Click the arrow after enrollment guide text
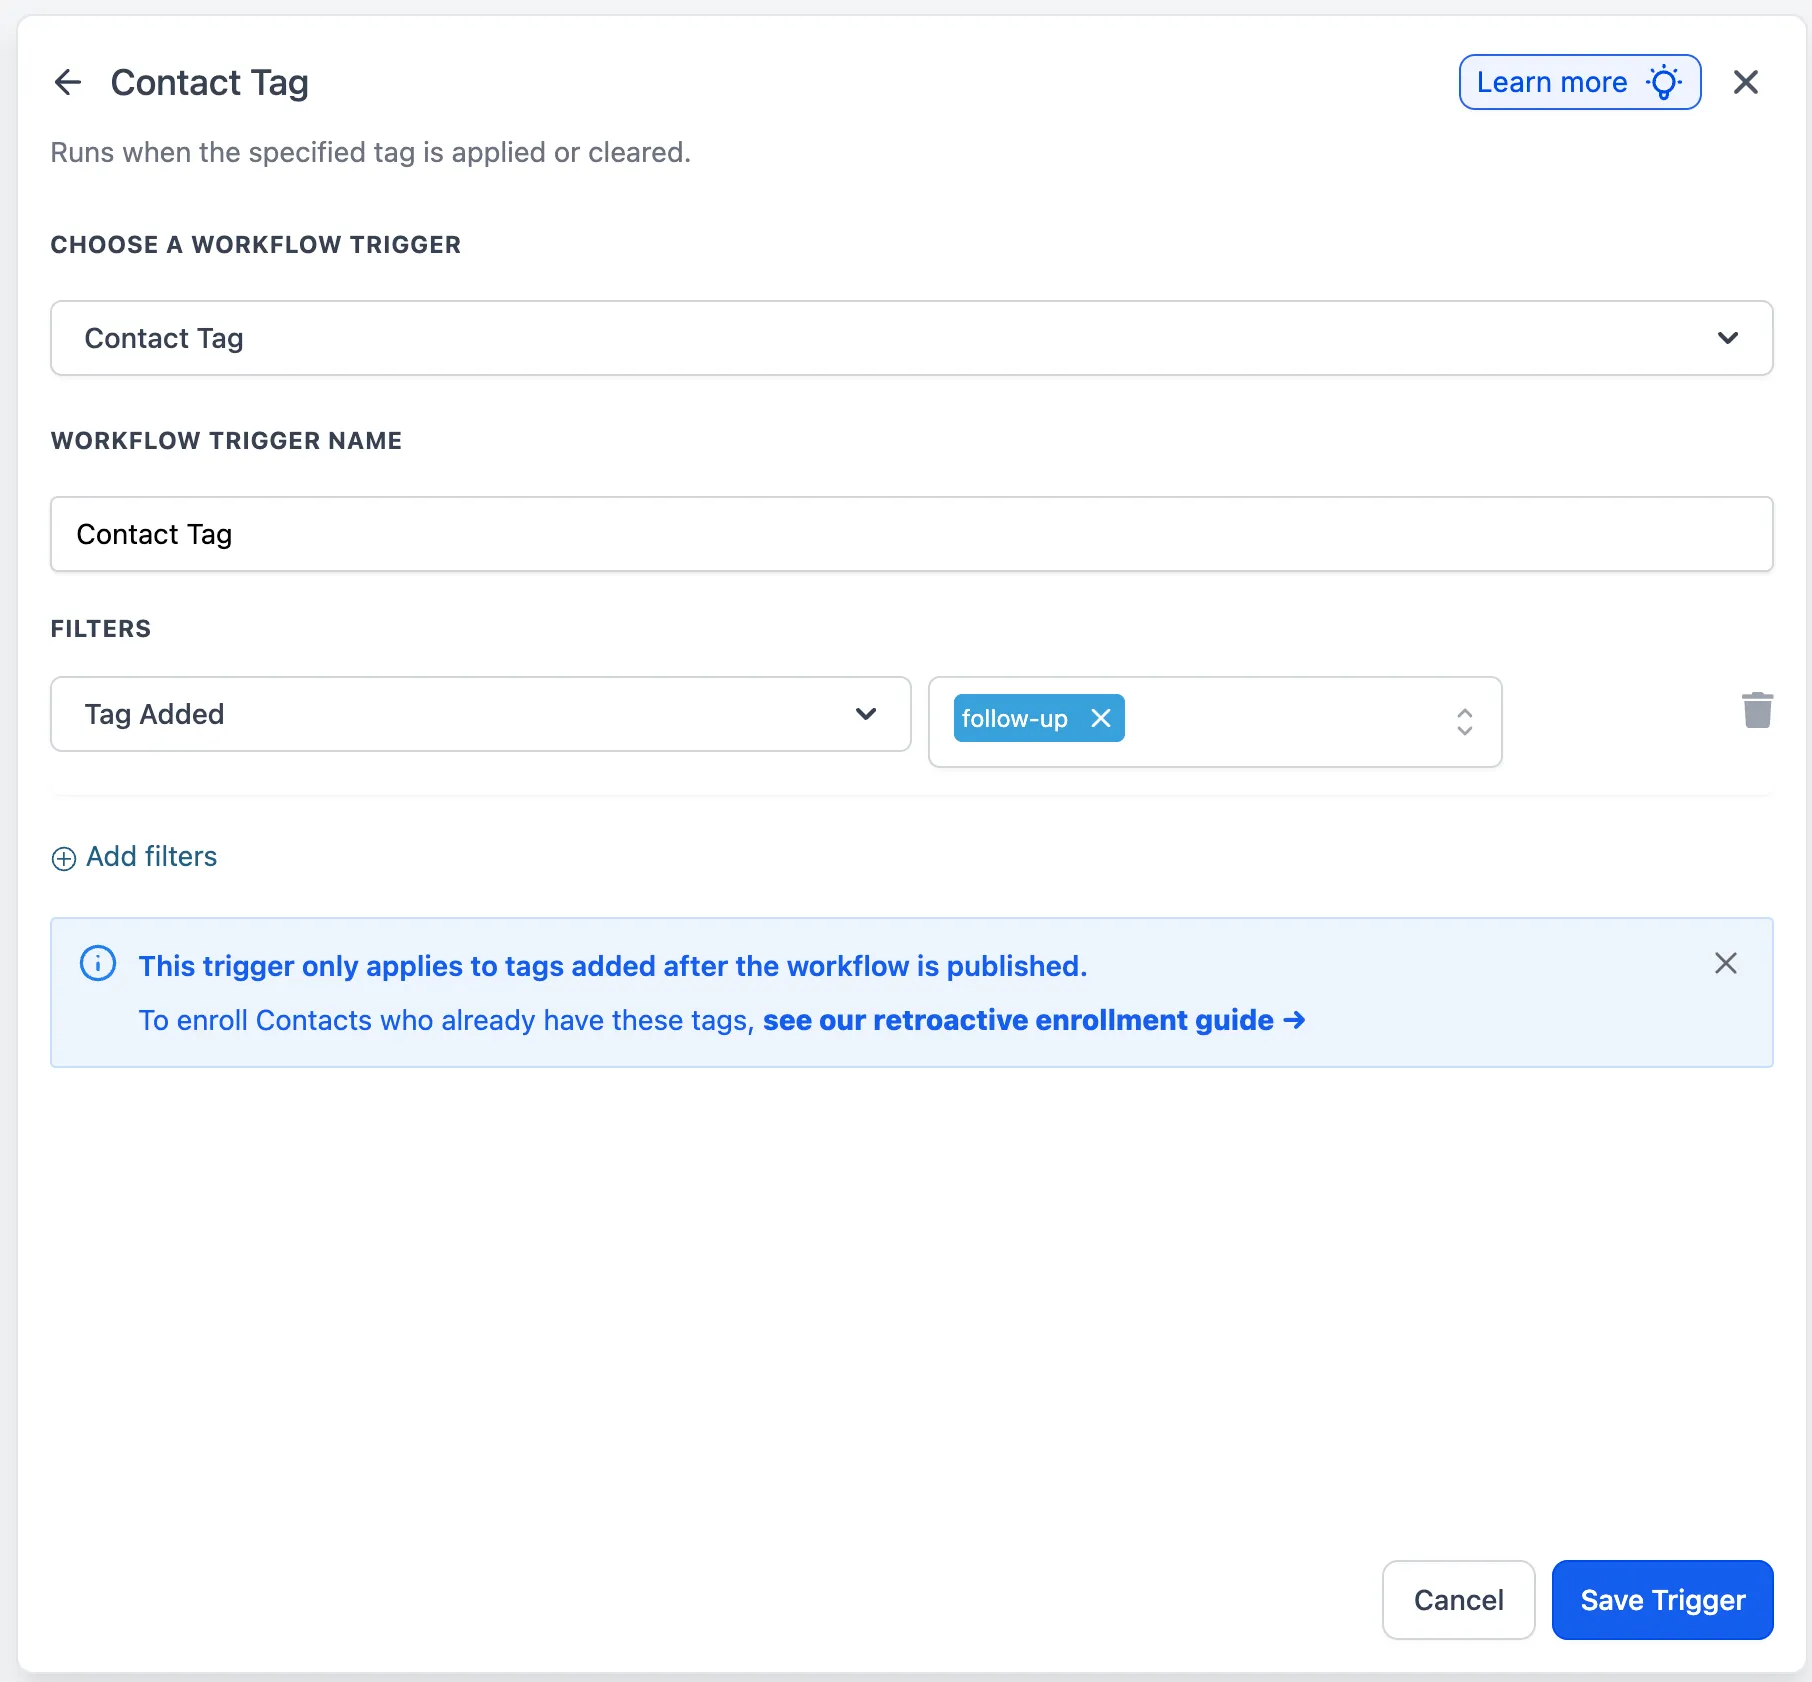Viewport: 1812px width, 1682px height. point(1294,1020)
